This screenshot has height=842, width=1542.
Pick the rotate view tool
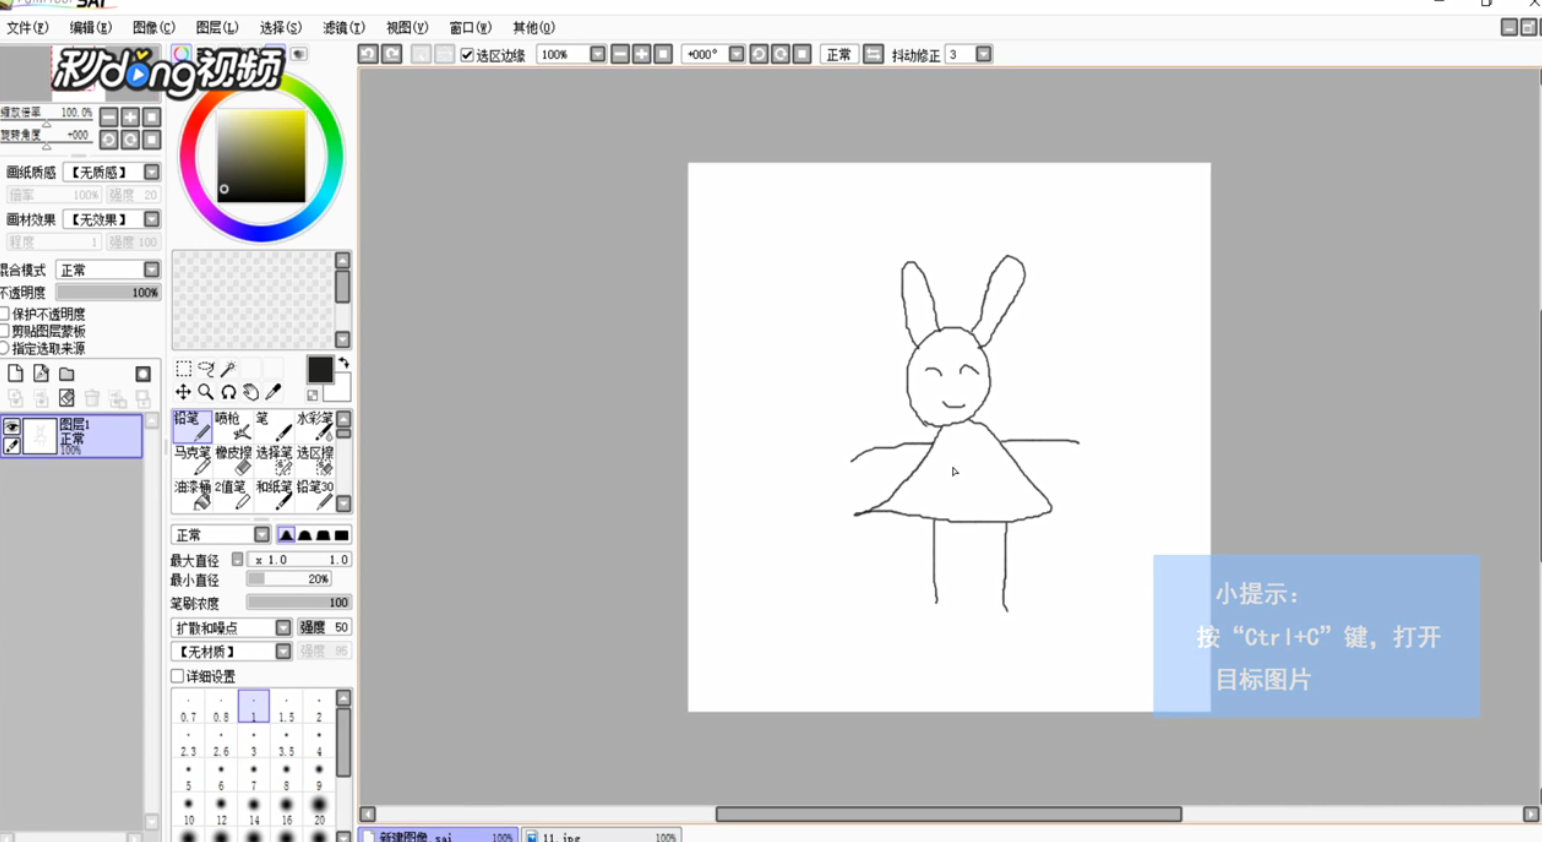[x=229, y=392]
